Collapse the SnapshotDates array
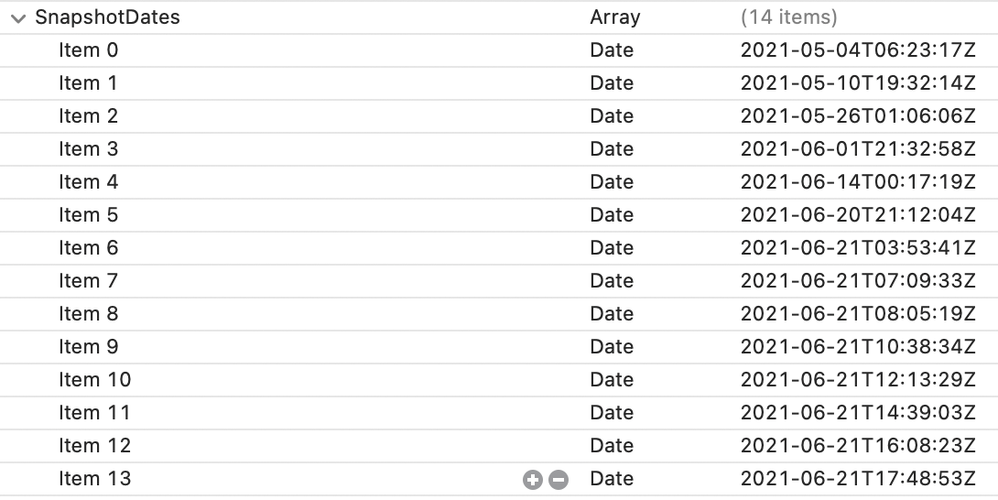The image size is (998, 500). click(18, 18)
